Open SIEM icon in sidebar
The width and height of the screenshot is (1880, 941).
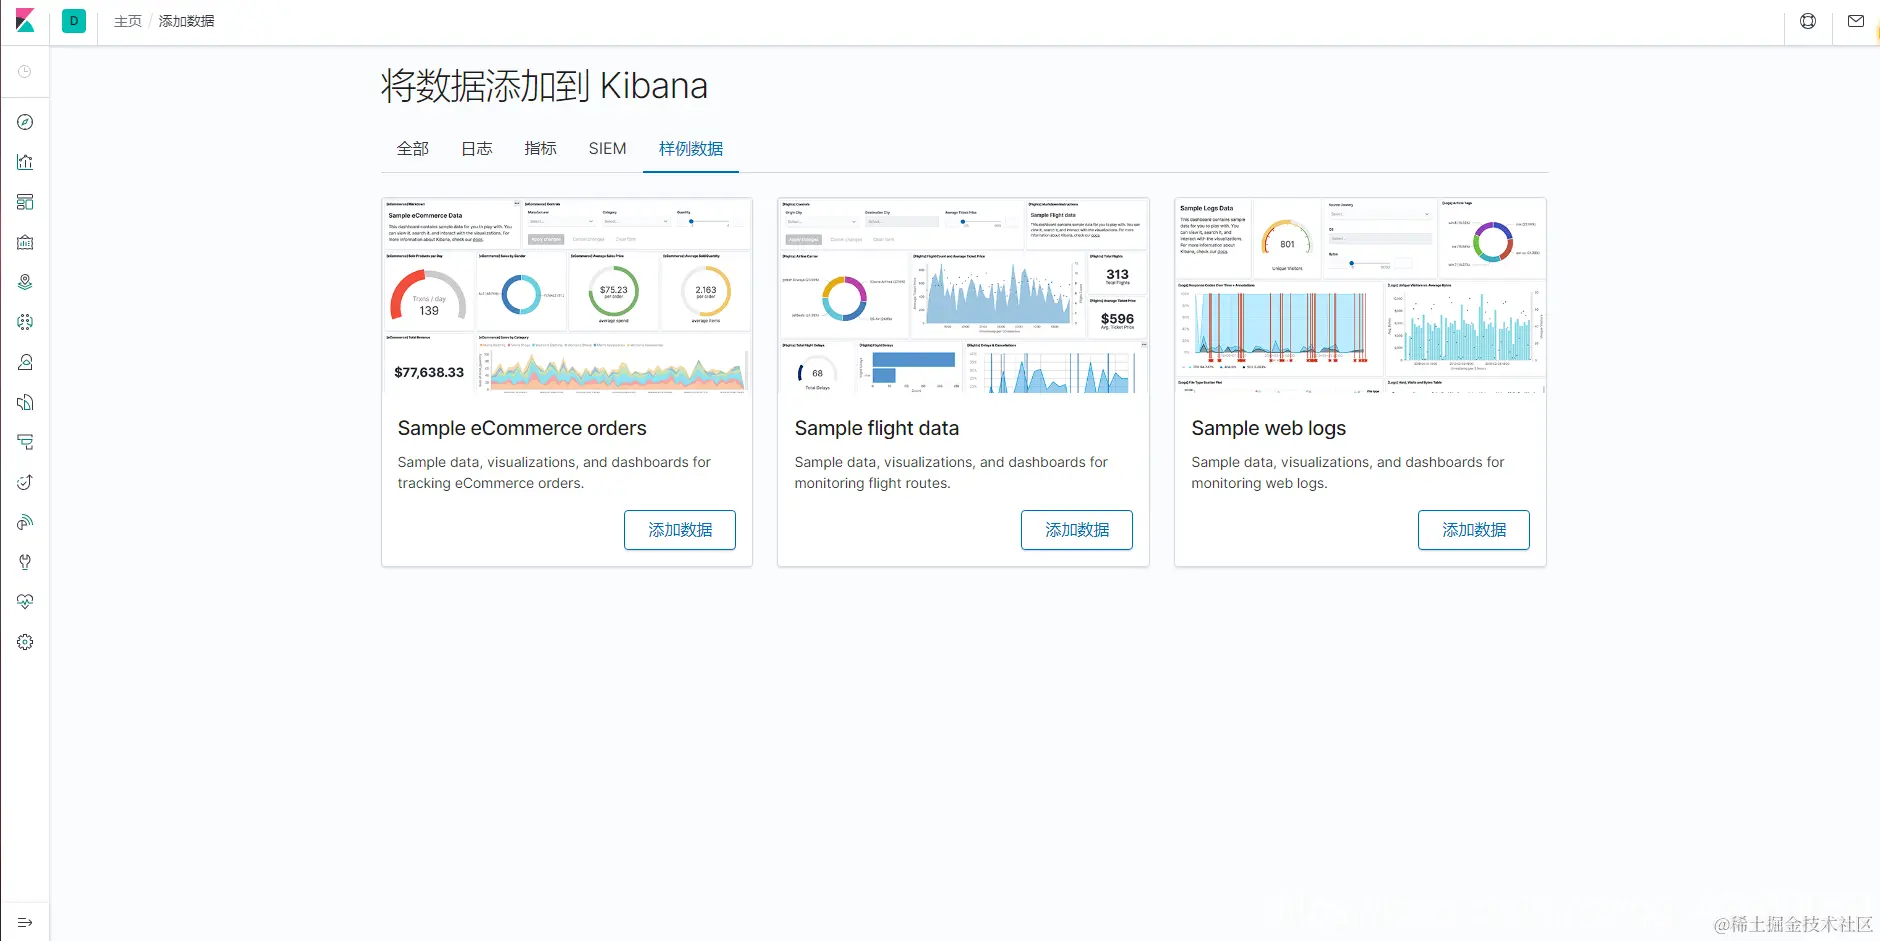pos(25,522)
